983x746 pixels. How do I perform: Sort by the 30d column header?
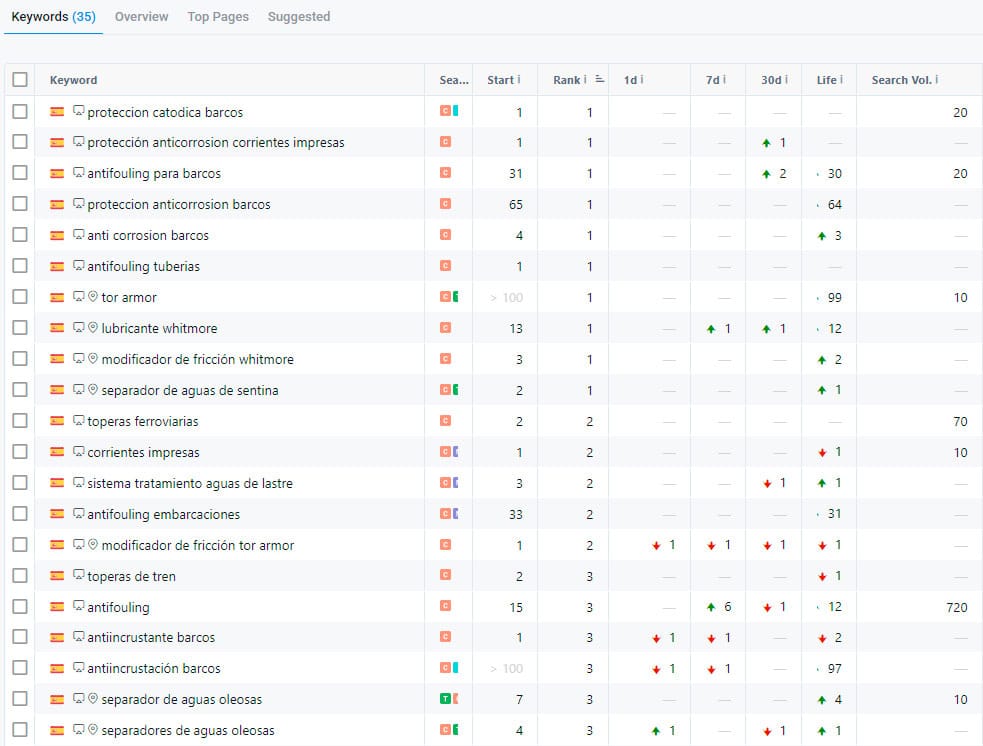point(771,80)
